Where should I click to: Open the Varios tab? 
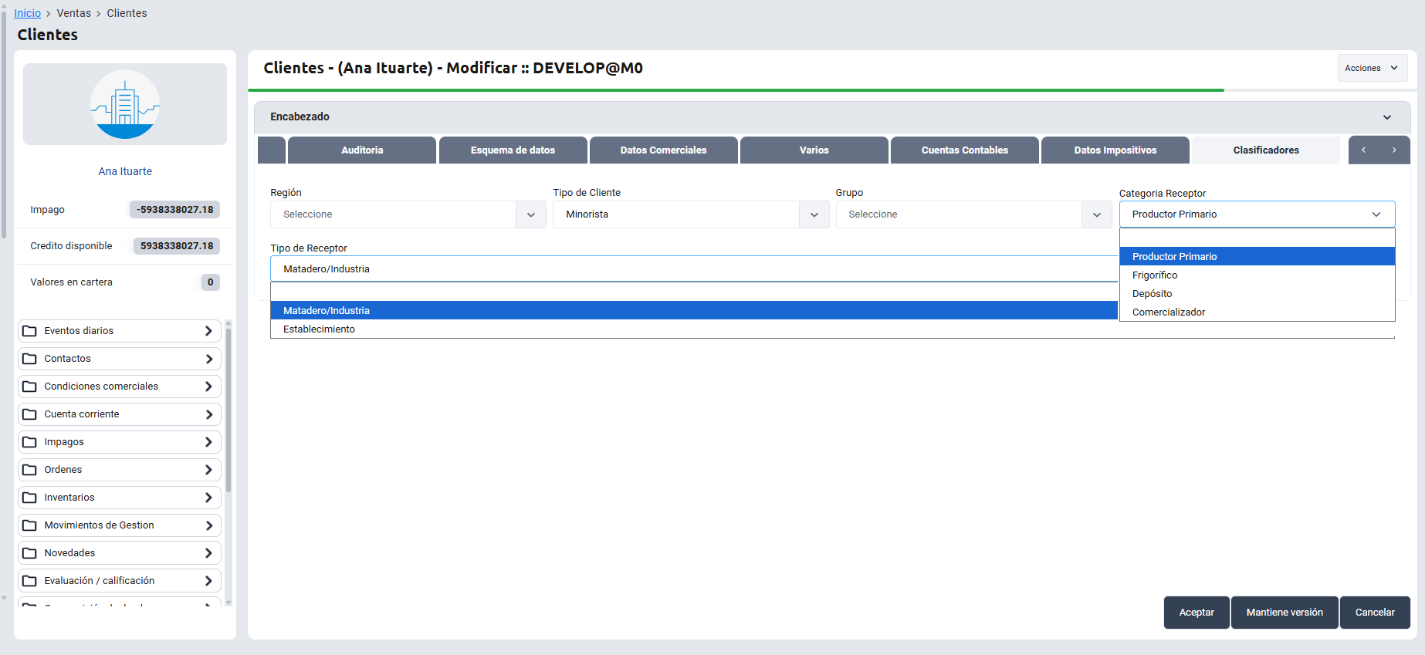coord(814,150)
